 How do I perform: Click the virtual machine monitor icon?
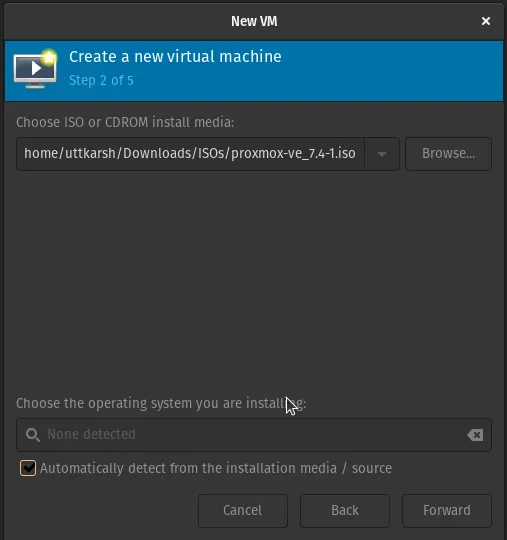click(x=35, y=70)
